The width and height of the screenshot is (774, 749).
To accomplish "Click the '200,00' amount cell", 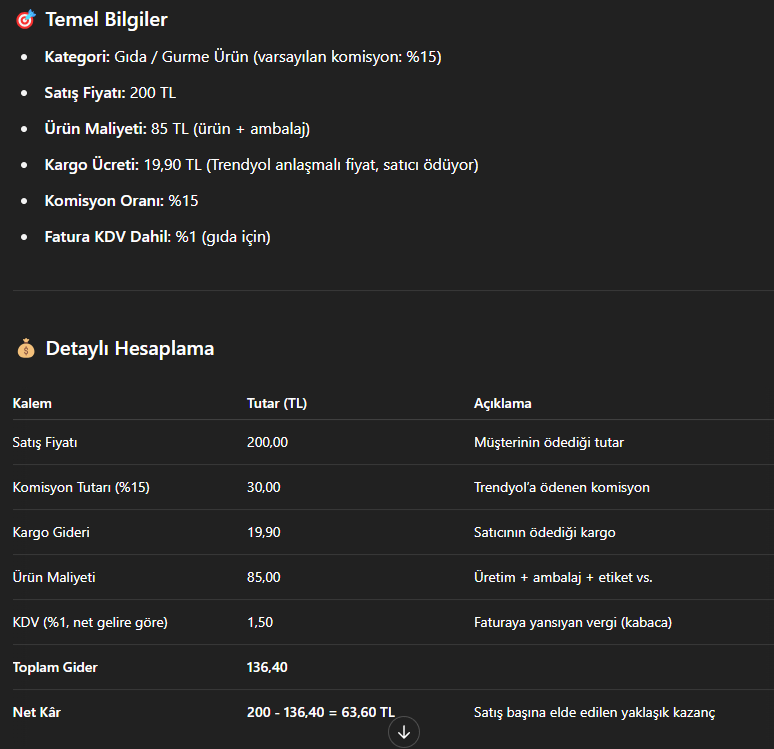I will tap(268, 442).
